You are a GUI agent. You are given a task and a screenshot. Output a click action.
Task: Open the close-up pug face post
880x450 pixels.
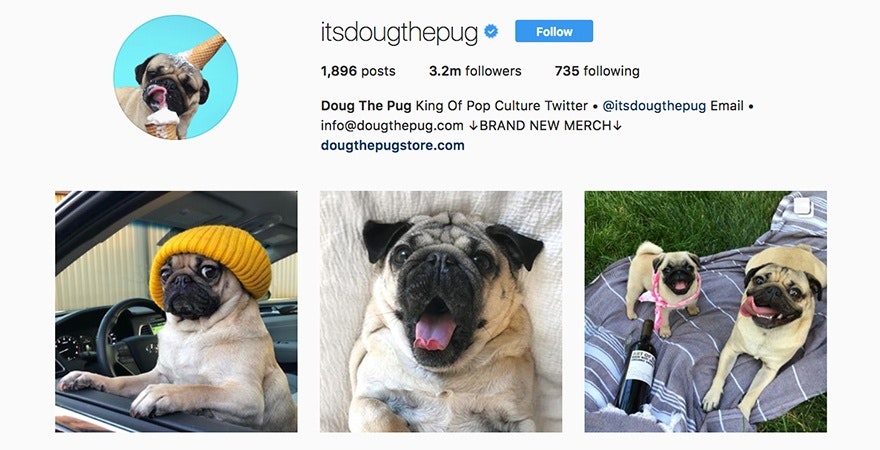tap(441, 311)
